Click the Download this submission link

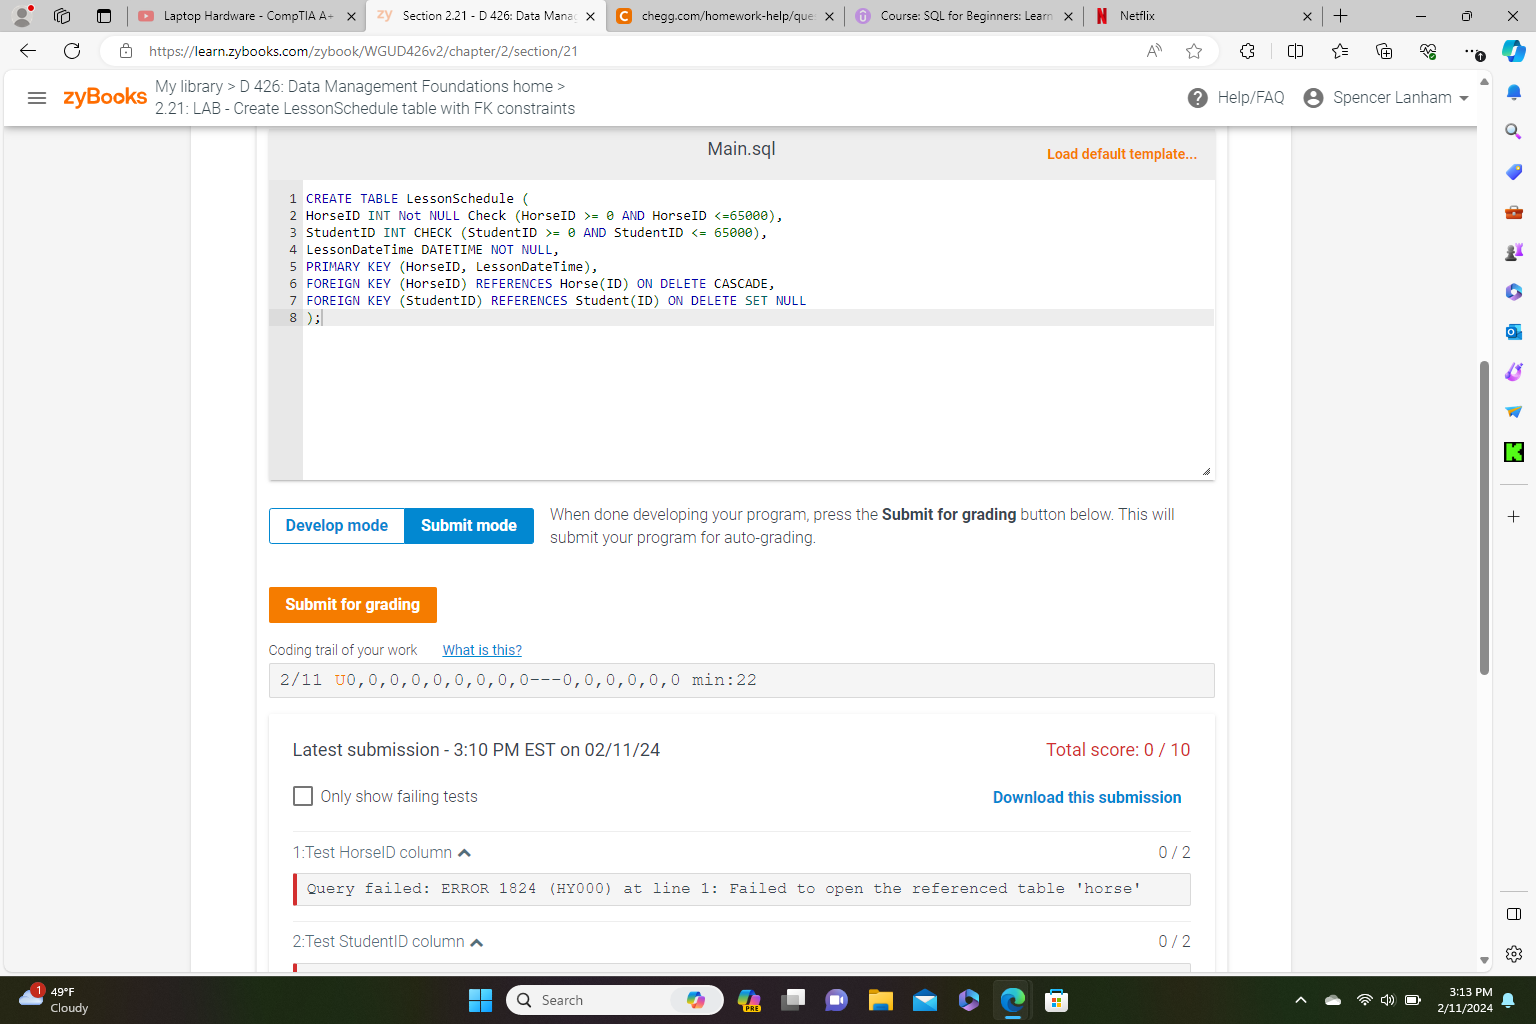pos(1087,797)
